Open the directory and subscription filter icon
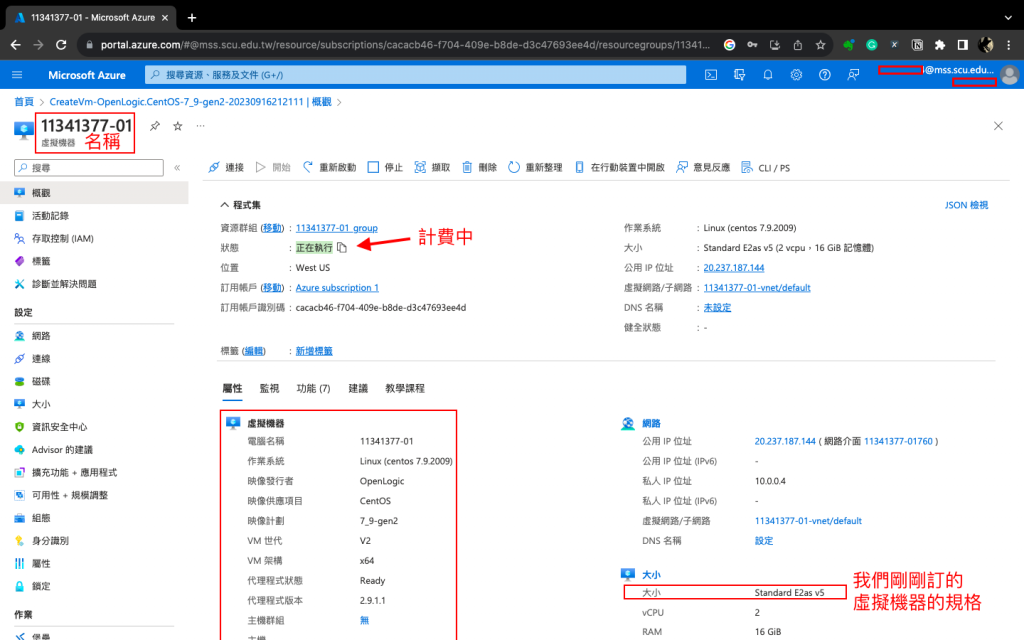The width and height of the screenshot is (1024, 640). point(739,75)
